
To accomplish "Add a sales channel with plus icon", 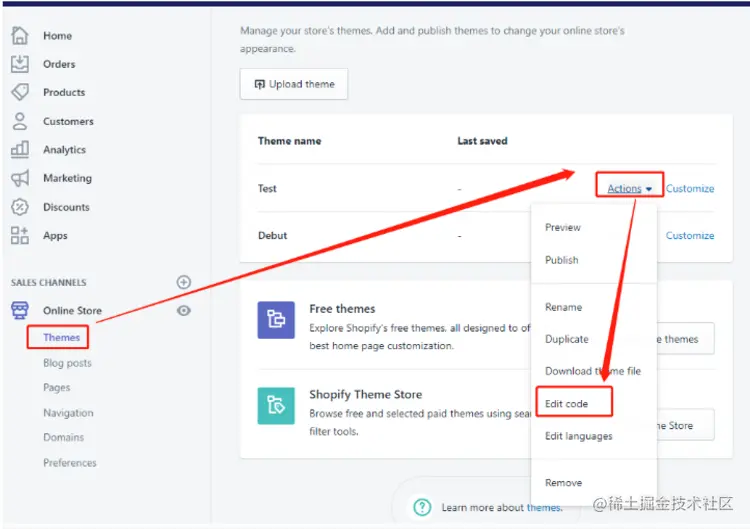I will (184, 282).
